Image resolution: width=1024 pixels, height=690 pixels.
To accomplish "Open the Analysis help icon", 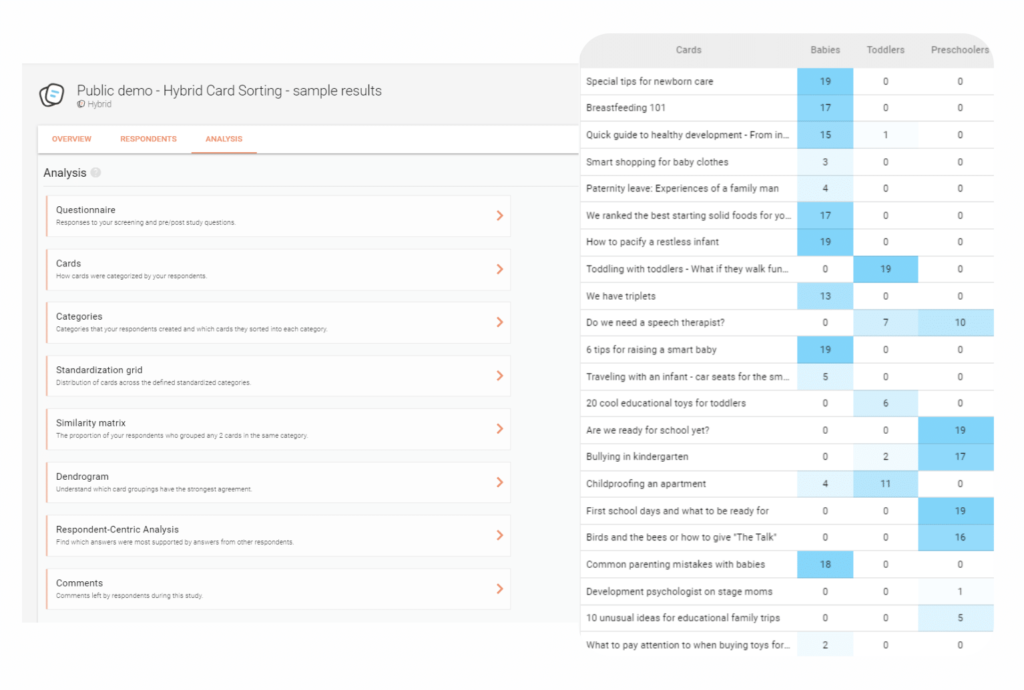I will point(96,172).
